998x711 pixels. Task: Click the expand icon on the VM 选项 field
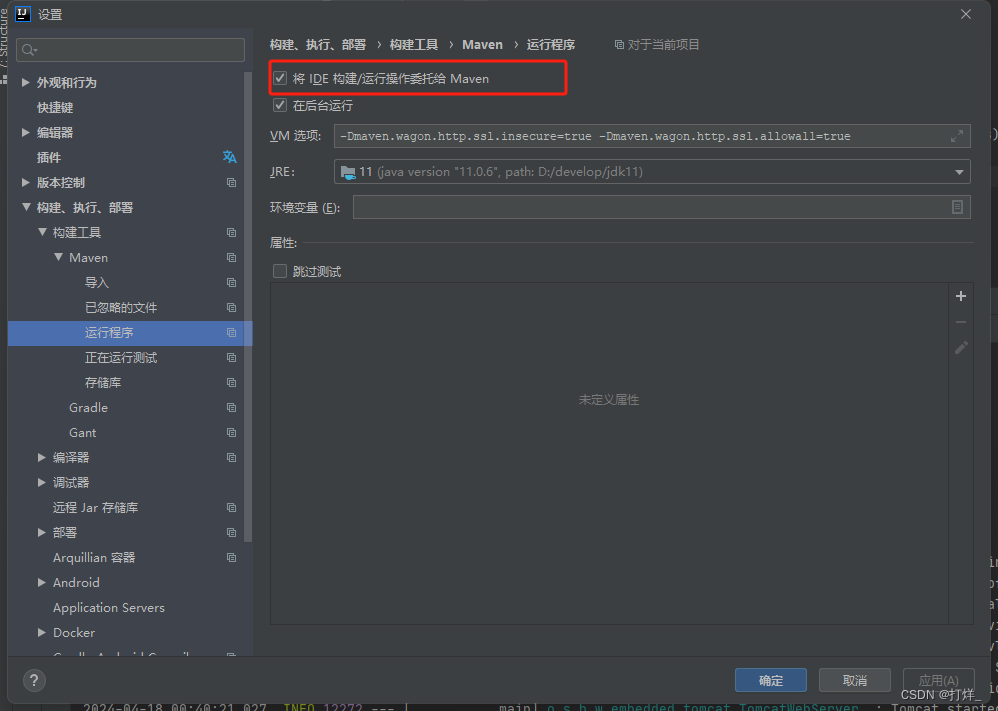coord(957,136)
